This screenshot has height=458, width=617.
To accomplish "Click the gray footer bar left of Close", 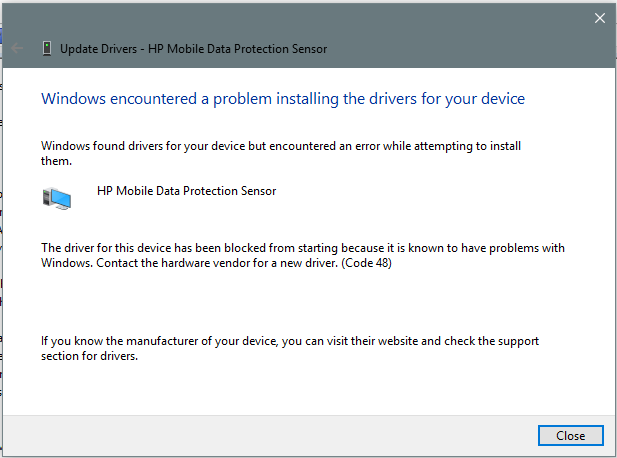I will pos(270,435).
